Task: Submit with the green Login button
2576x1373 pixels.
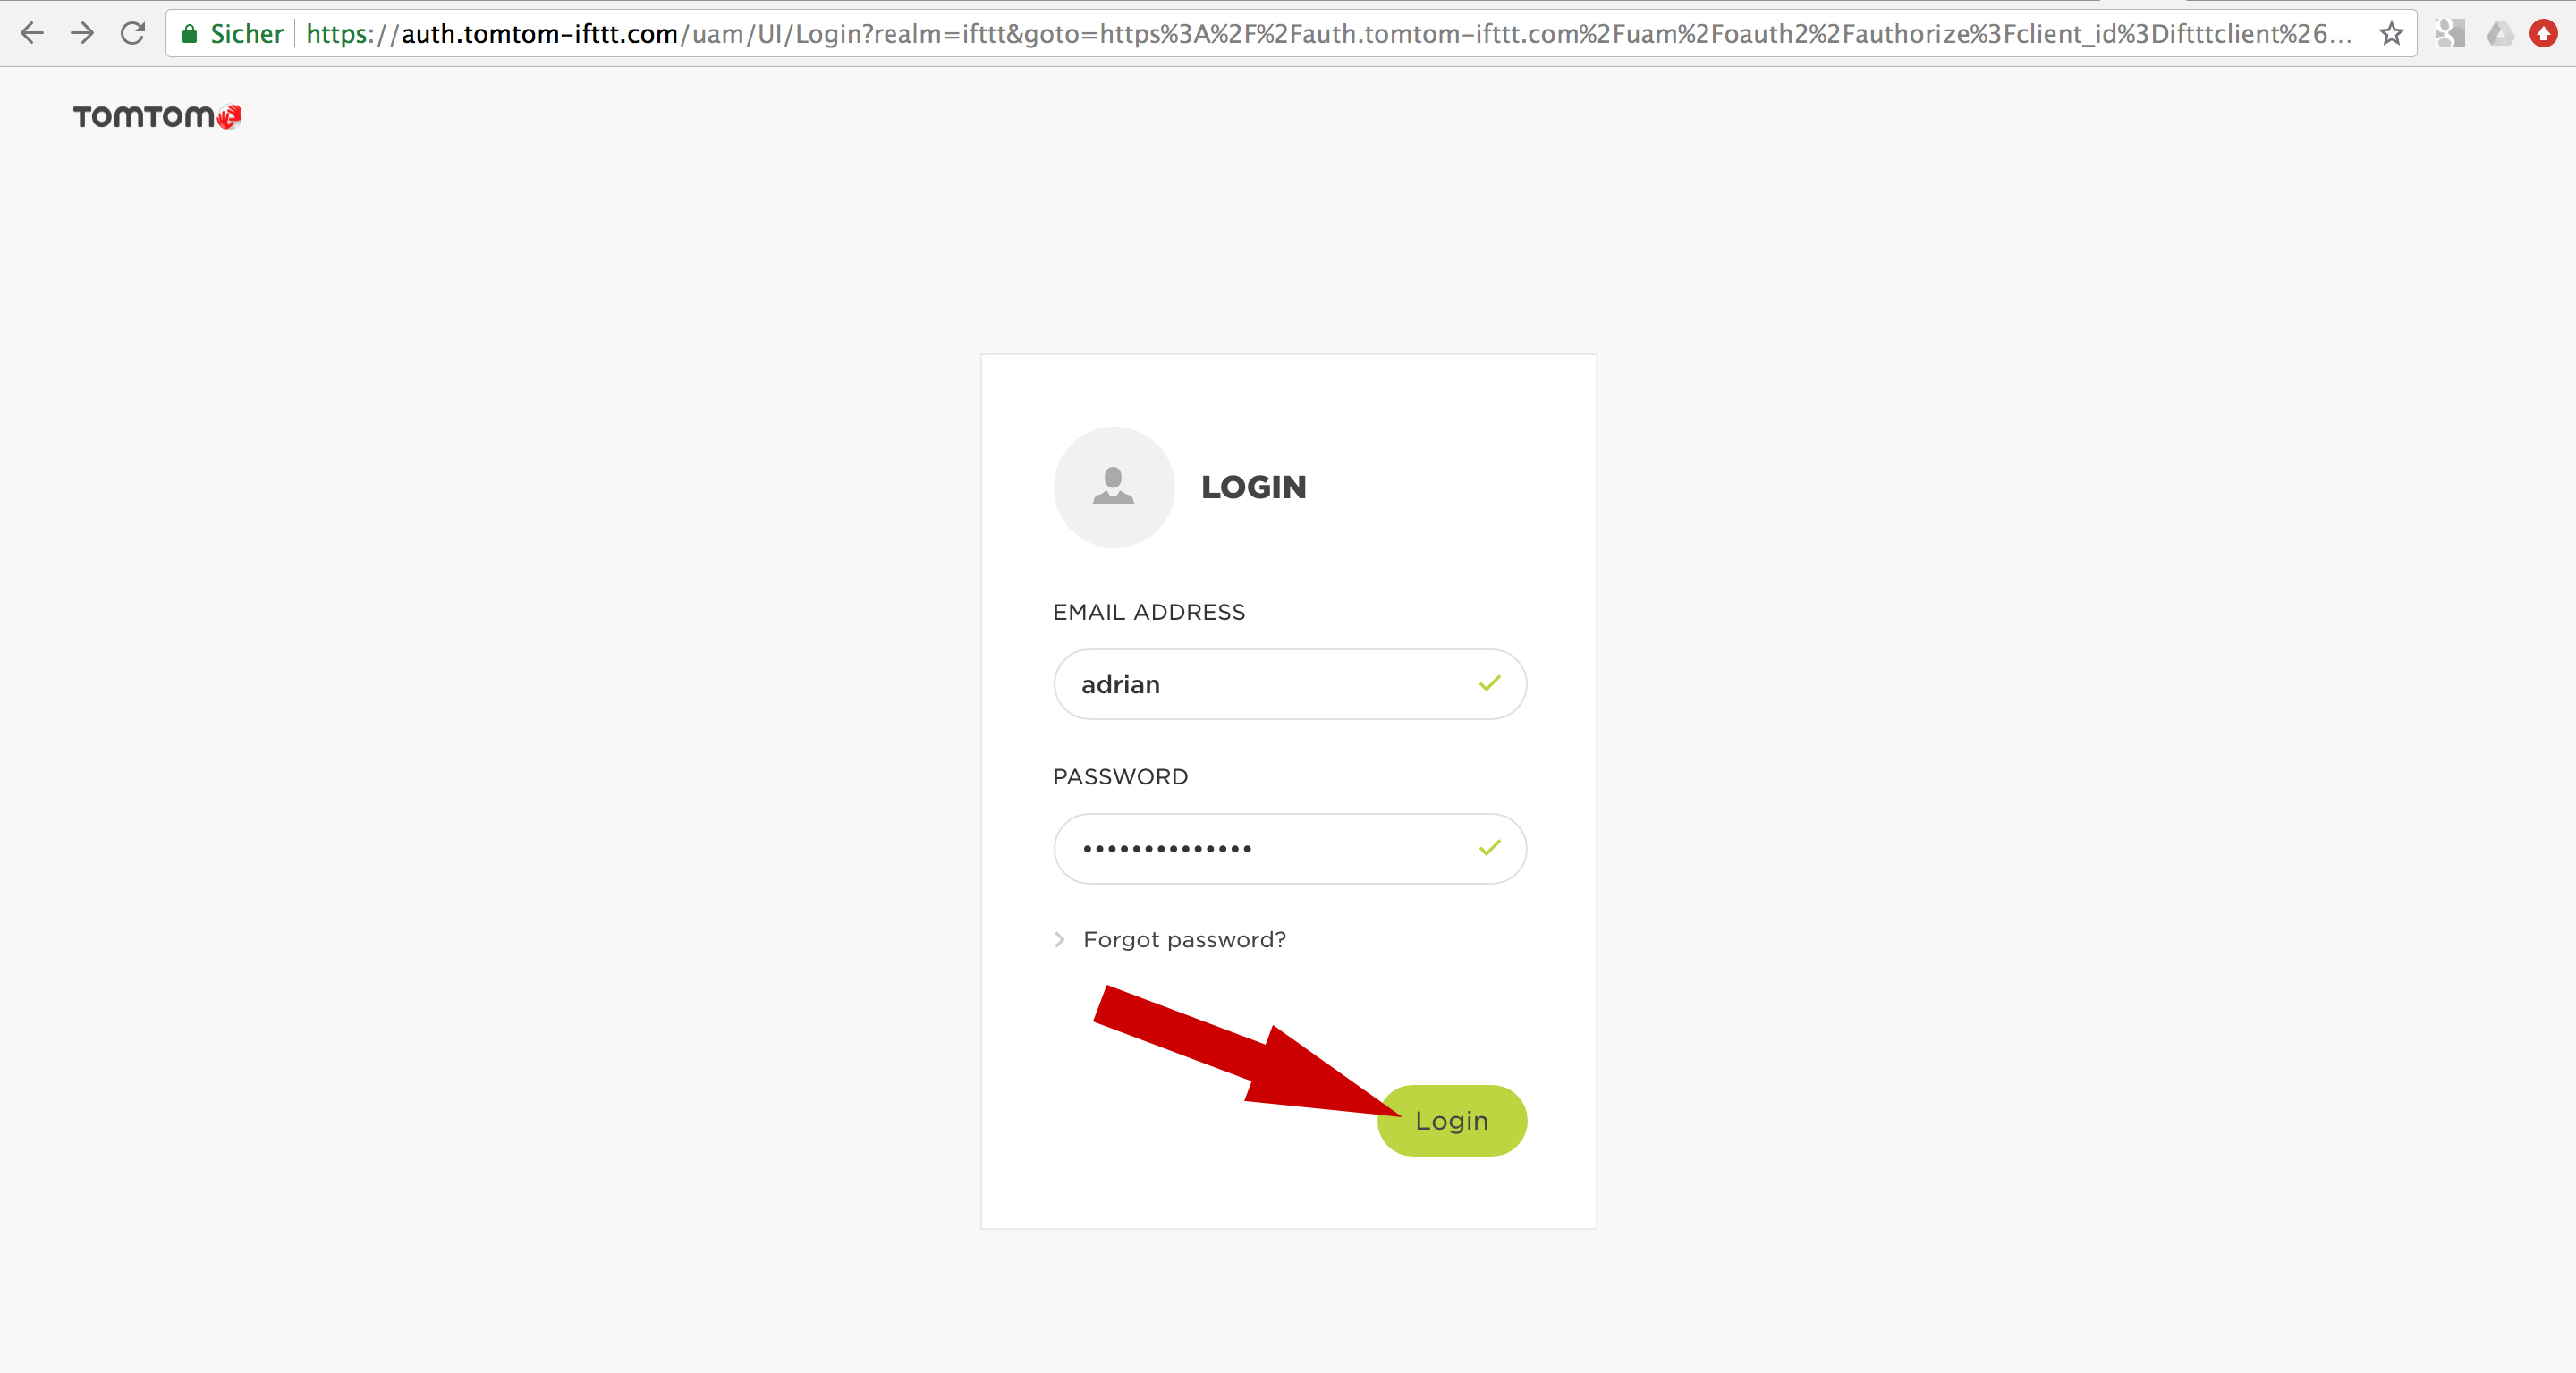Action: tap(1452, 1121)
